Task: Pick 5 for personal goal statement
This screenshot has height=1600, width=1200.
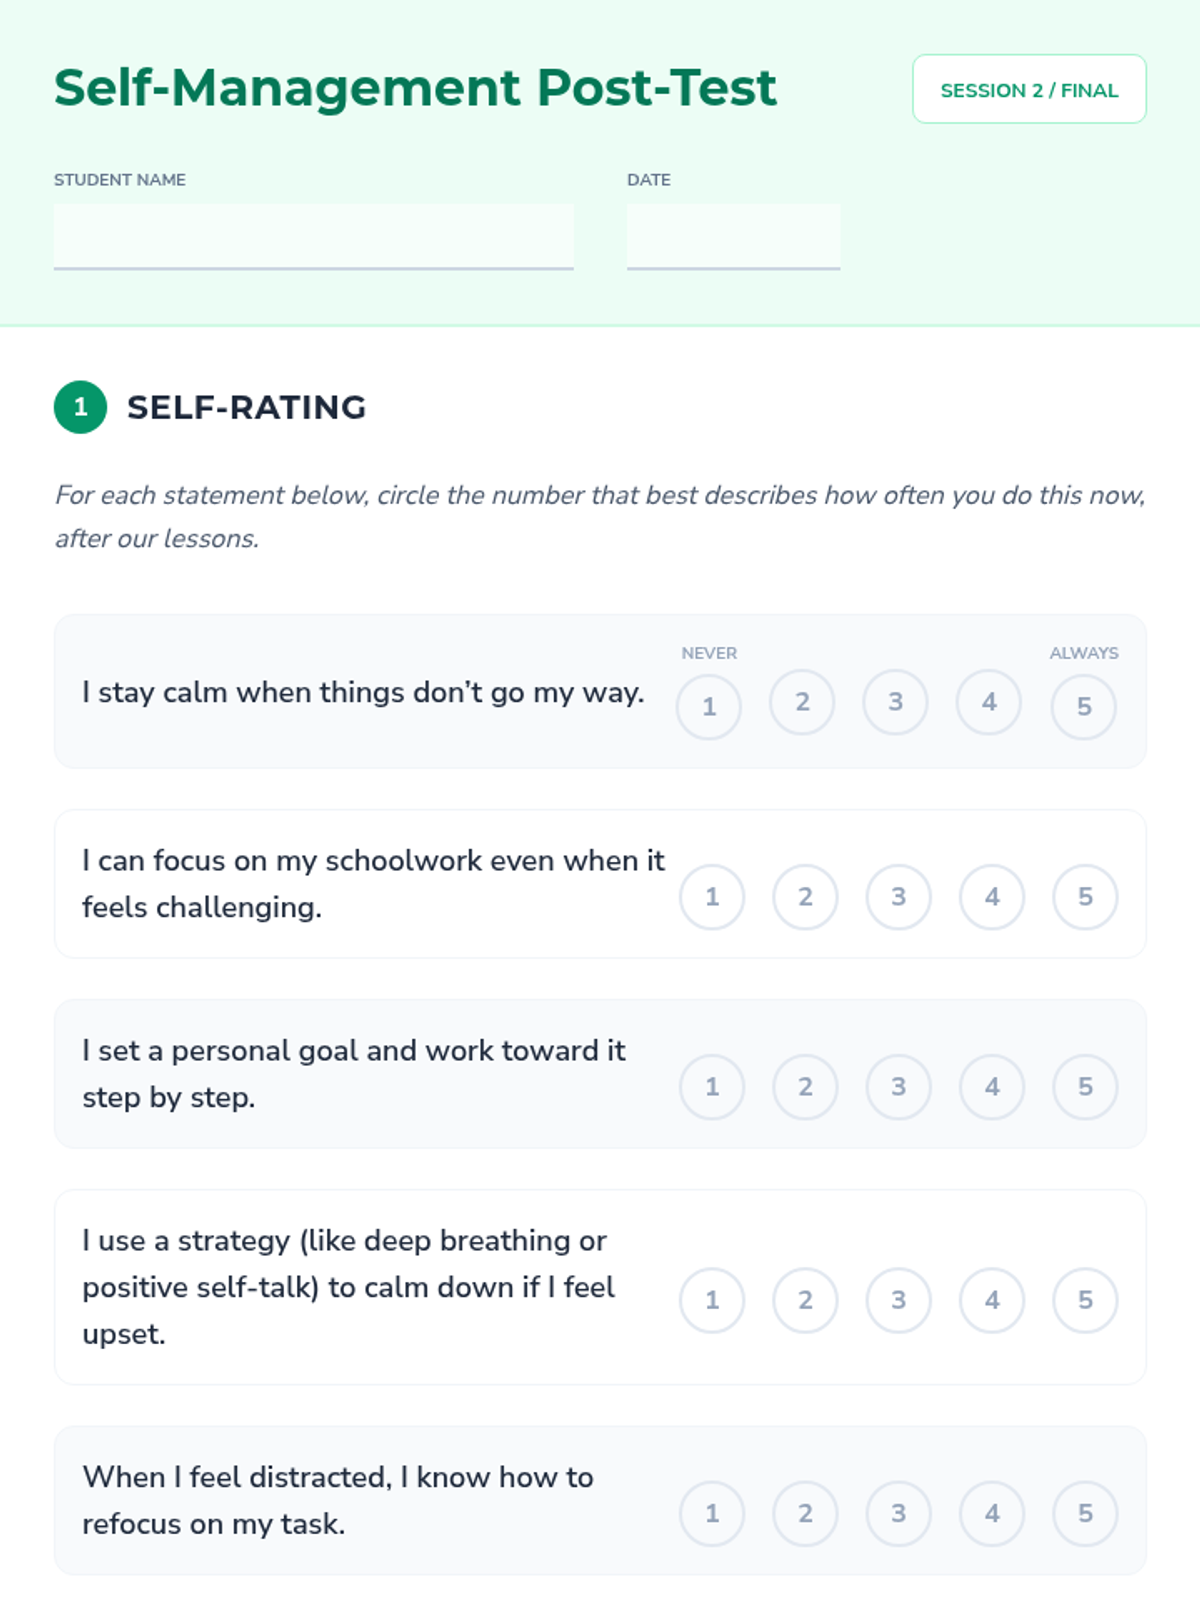Action: point(1085,1087)
